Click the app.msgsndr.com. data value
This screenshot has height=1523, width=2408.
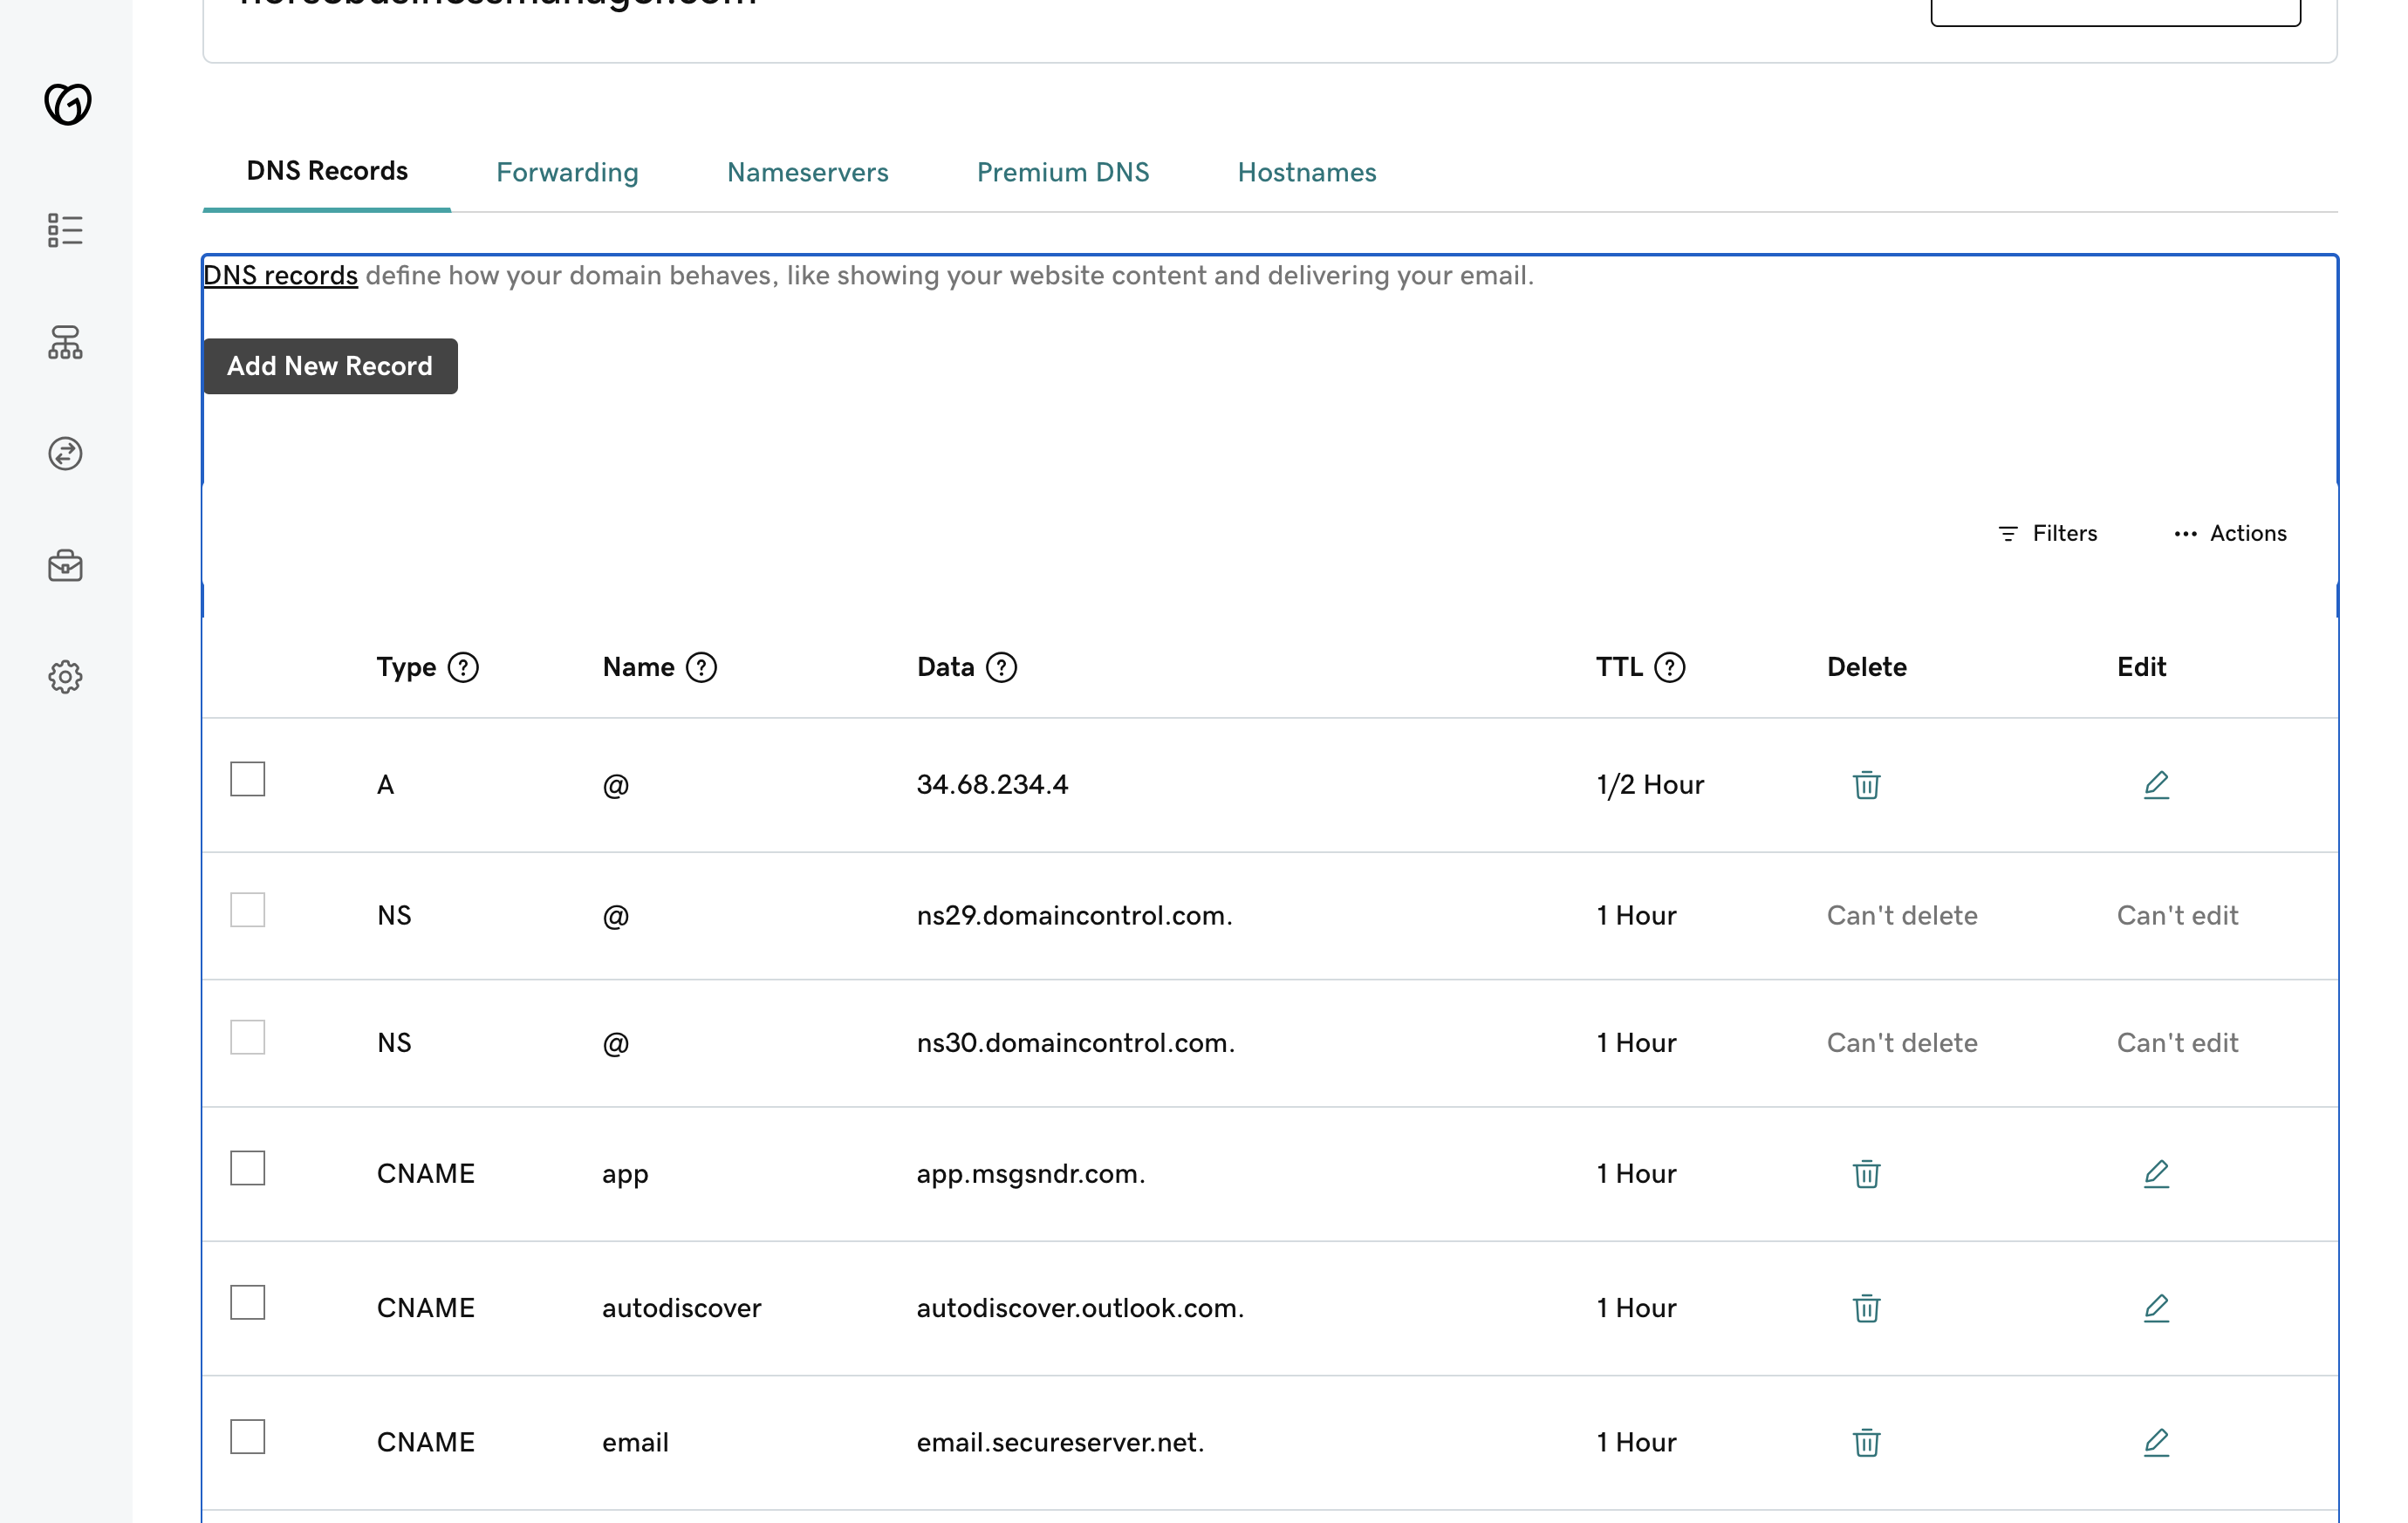[x=1031, y=1174]
